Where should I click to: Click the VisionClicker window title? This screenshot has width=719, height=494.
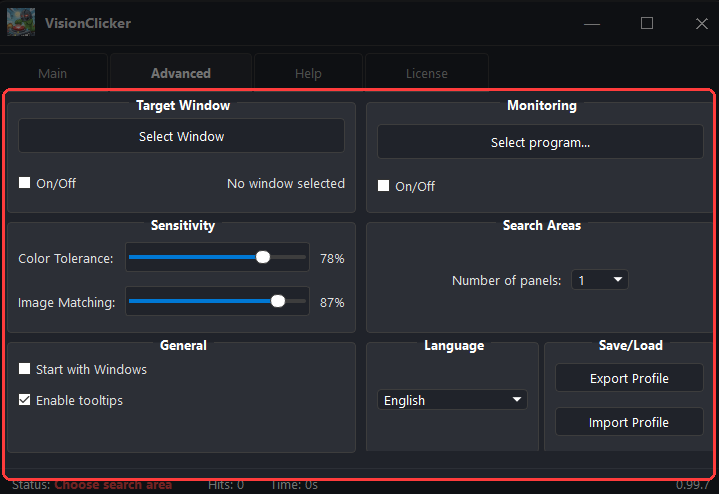click(x=88, y=23)
